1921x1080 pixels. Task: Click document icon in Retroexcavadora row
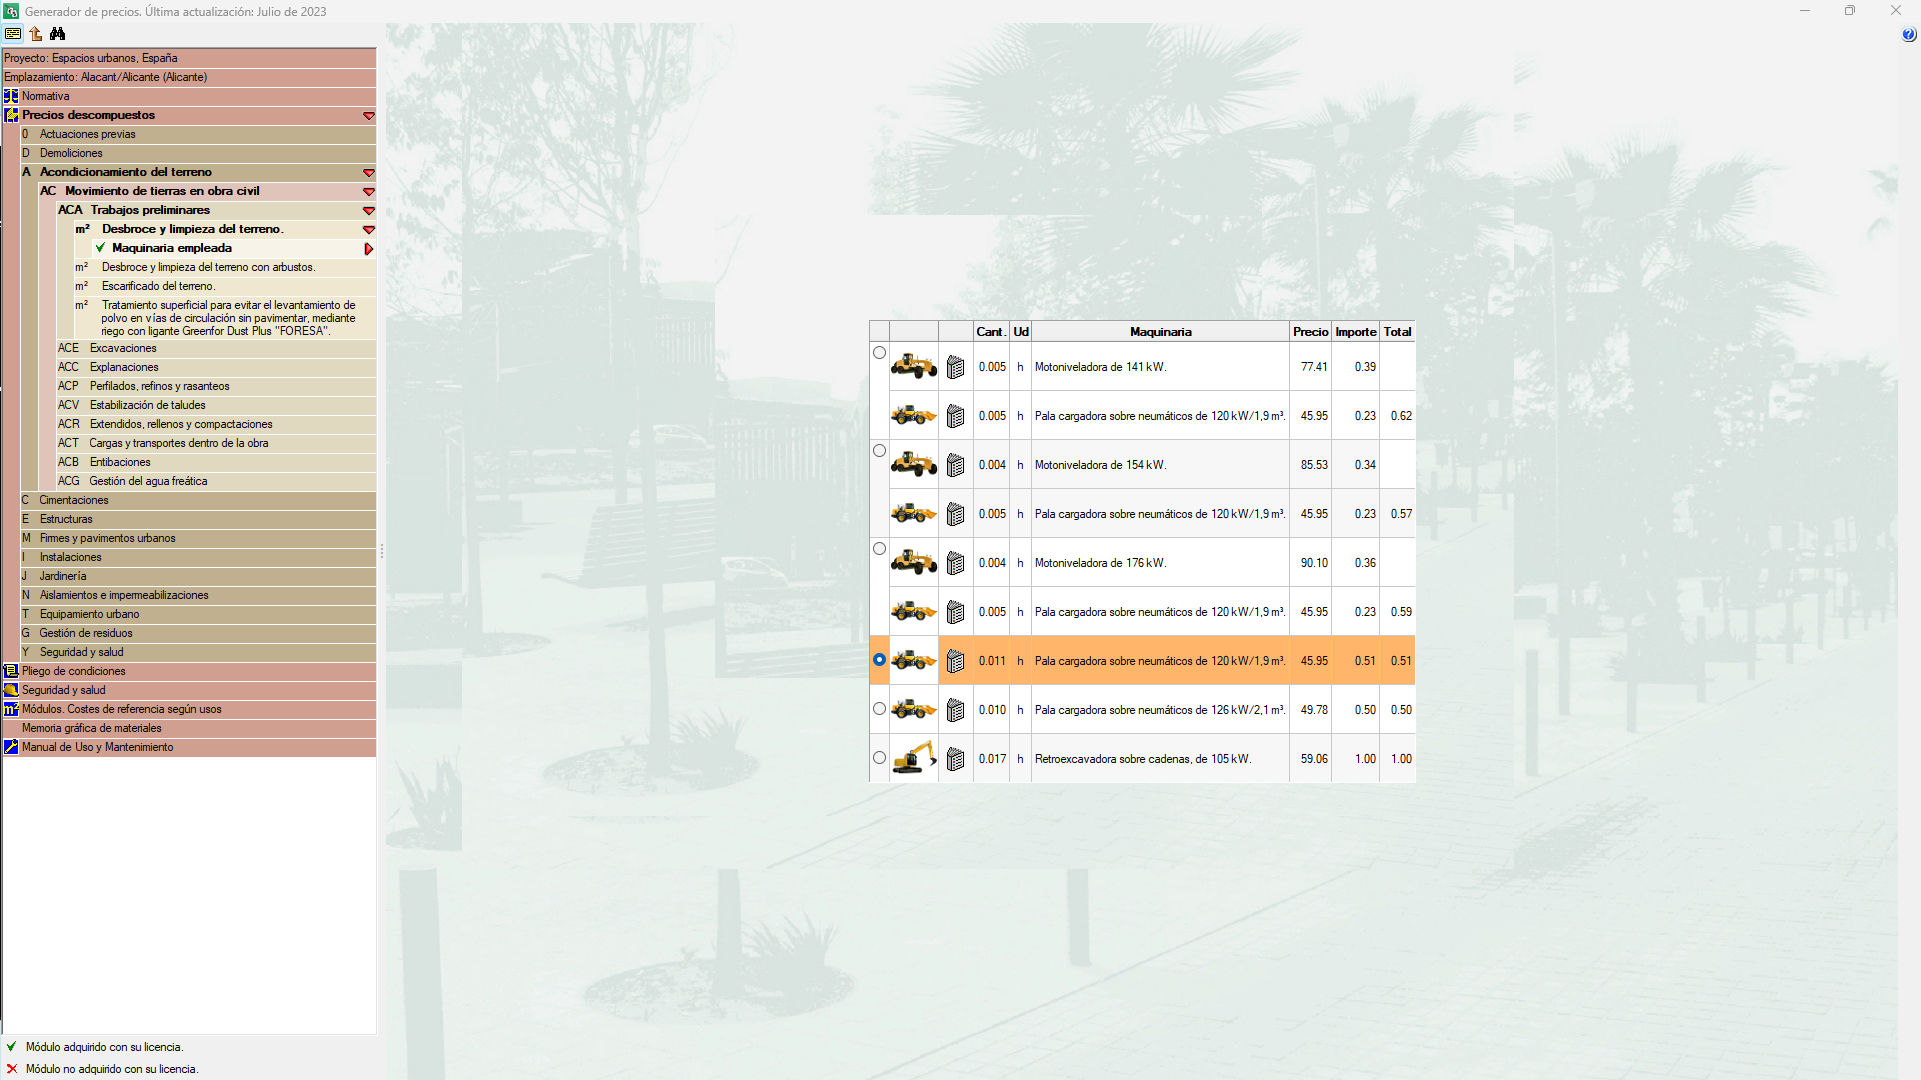tap(955, 760)
